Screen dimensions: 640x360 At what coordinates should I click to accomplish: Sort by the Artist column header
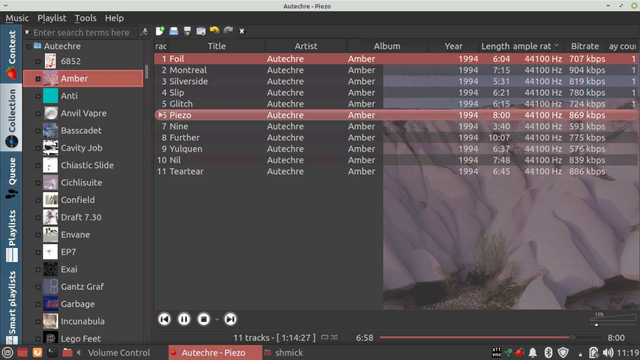click(x=306, y=46)
